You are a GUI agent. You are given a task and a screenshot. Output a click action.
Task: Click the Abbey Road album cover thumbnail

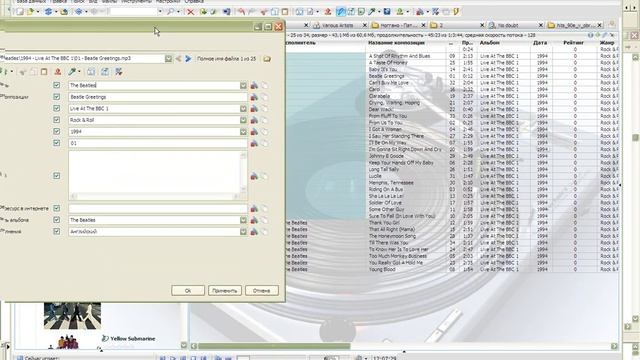[x=72, y=316]
